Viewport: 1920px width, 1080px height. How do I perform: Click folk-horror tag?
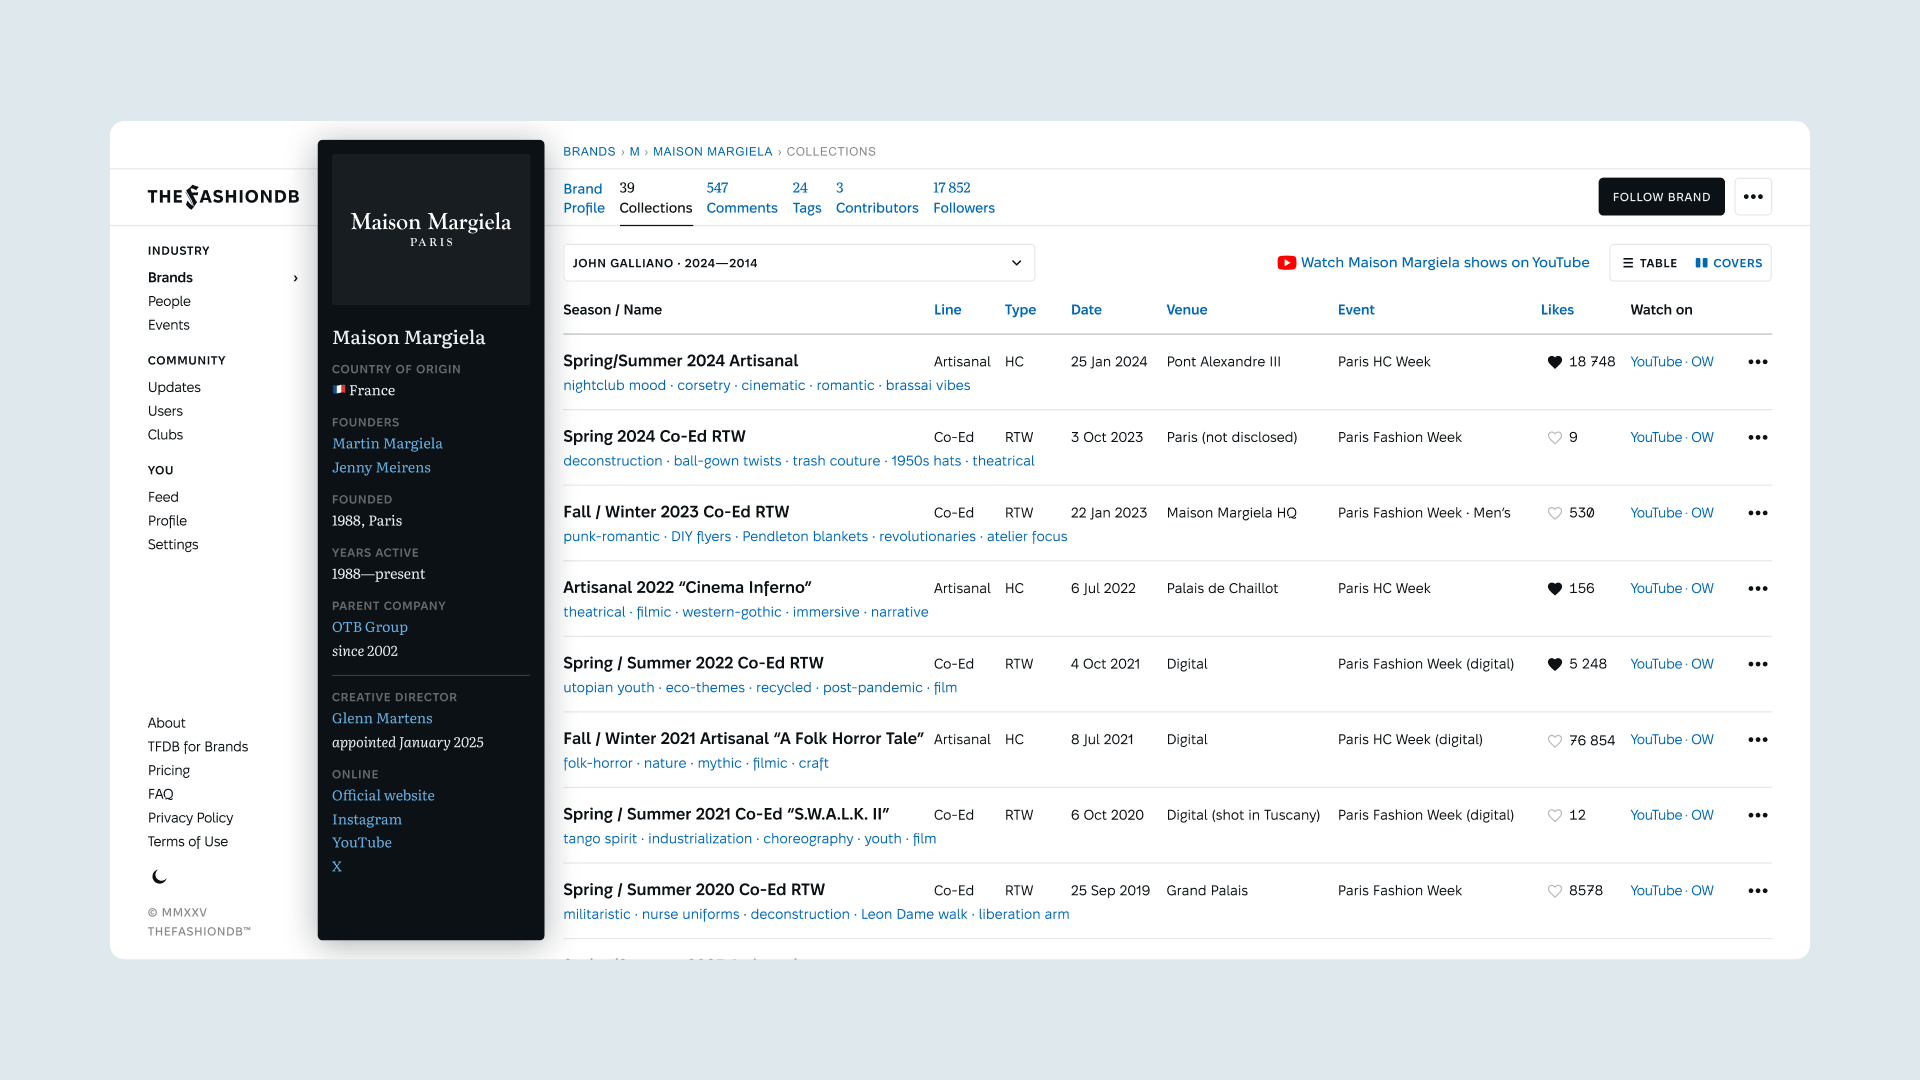597,764
